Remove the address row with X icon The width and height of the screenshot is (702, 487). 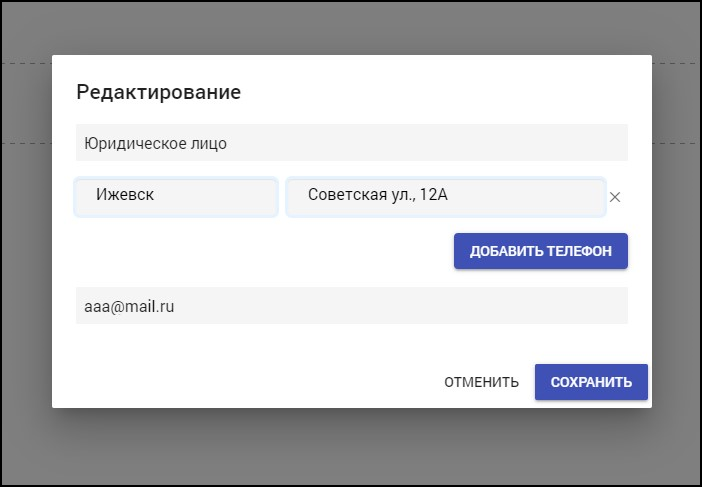click(615, 197)
